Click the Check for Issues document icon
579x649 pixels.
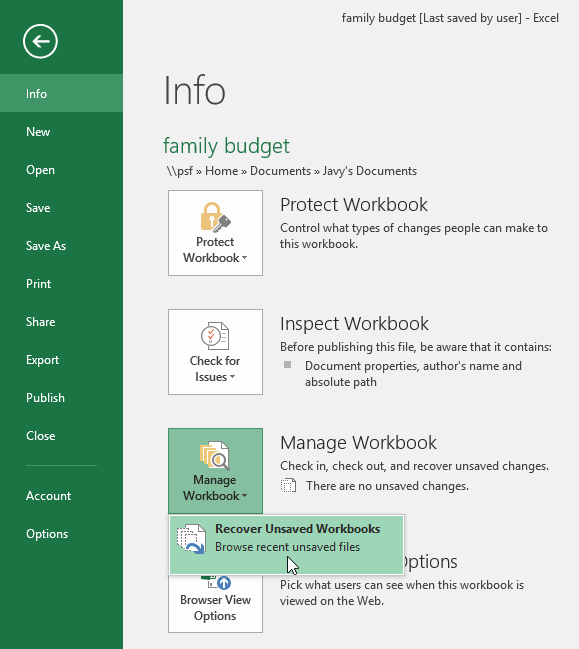[215, 336]
